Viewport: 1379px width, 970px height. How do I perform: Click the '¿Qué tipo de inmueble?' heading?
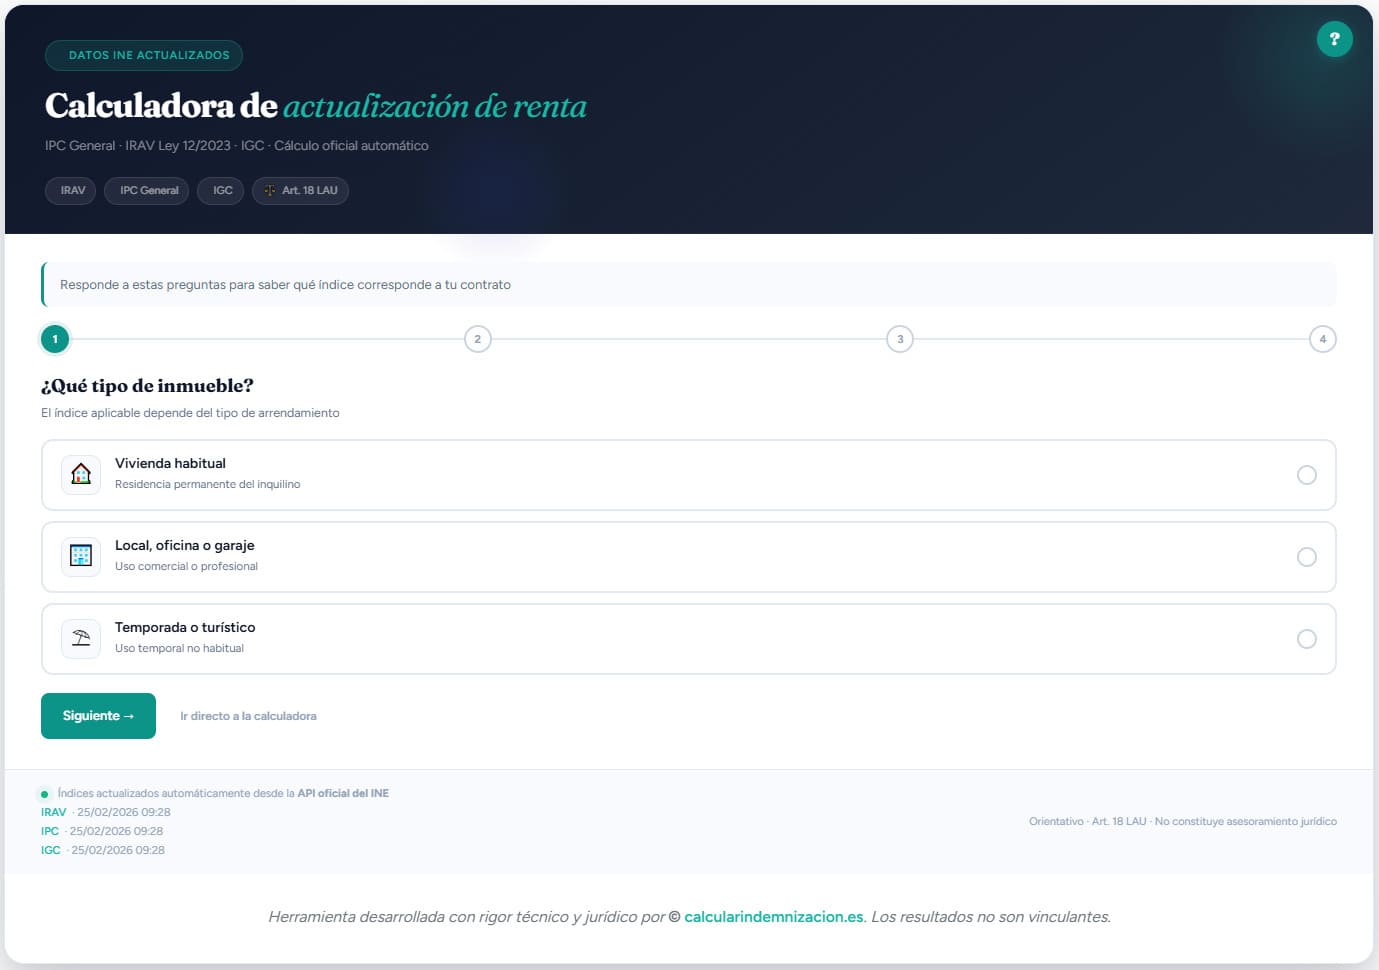pos(147,386)
